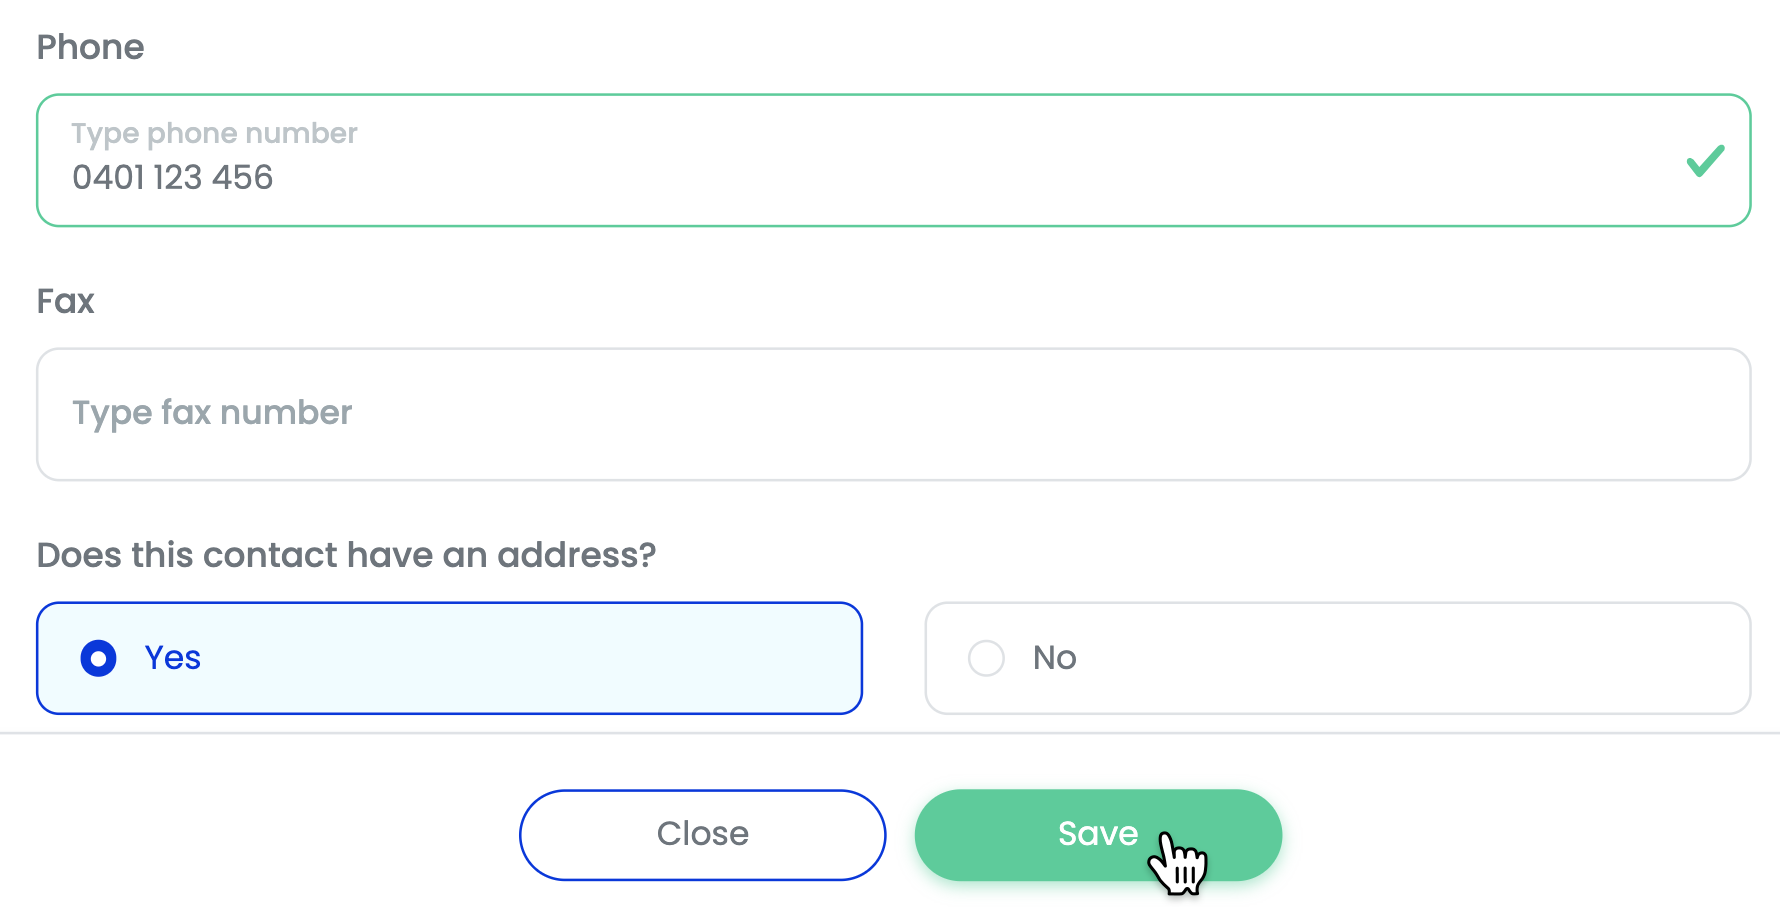Image resolution: width=1780 pixels, height=910 pixels.
Task: Click the Type fax number placeholder
Action: [x=211, y=413]
